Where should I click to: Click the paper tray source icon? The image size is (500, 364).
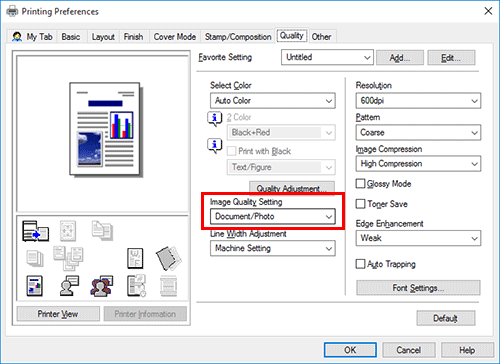pos(35,231)
